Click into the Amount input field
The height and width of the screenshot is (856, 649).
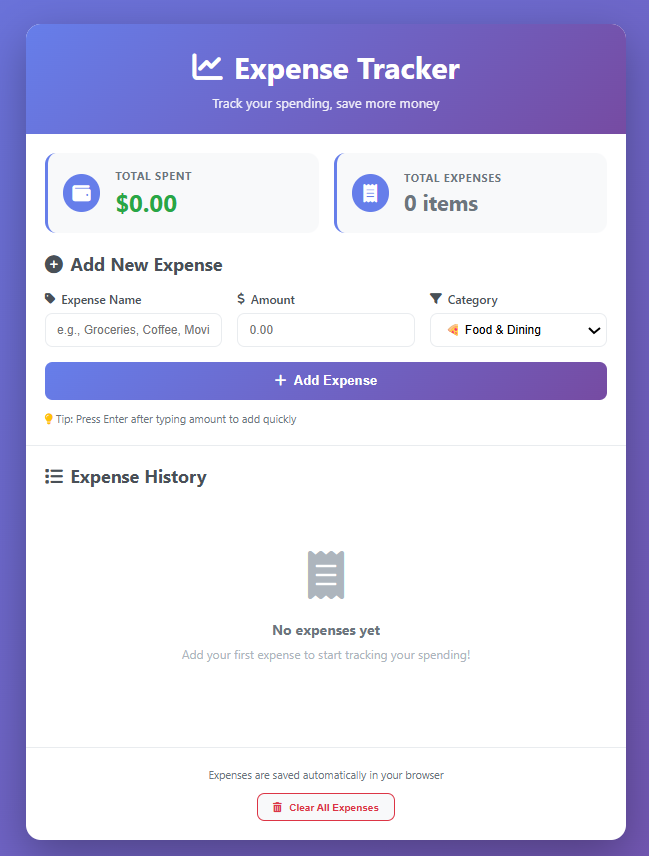pyautogui.click(x=325, y=330)
